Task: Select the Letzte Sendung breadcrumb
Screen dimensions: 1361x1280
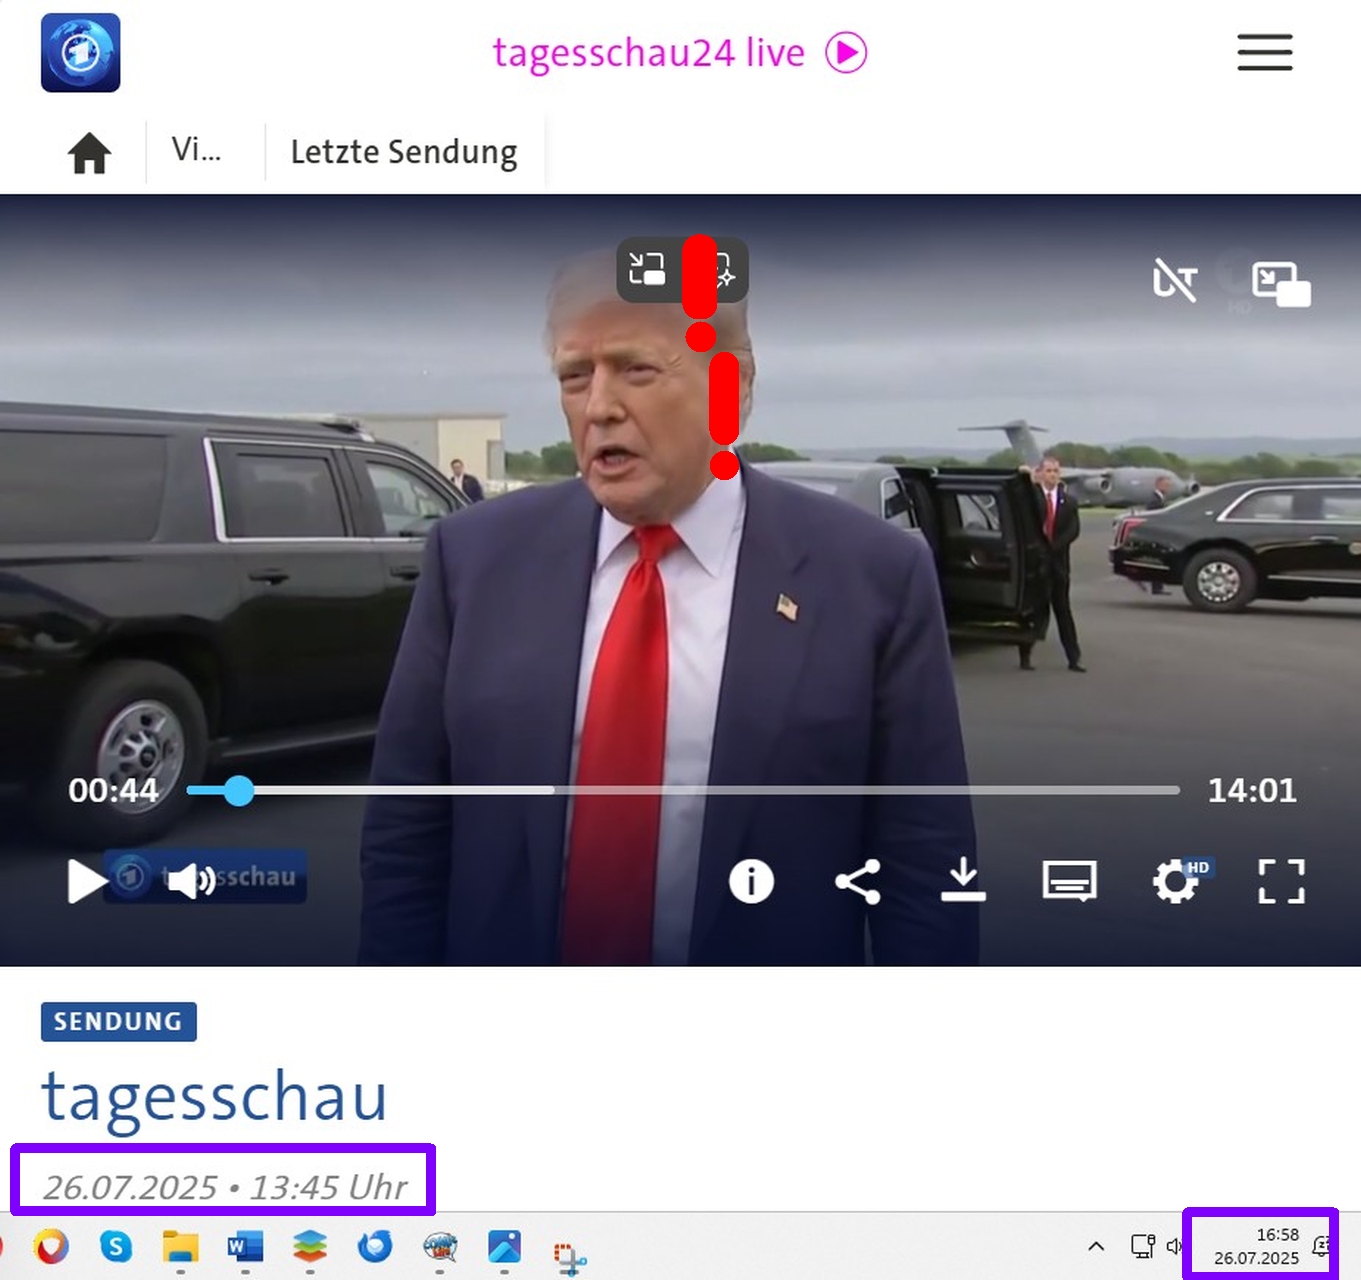Action: click(403, 152)
